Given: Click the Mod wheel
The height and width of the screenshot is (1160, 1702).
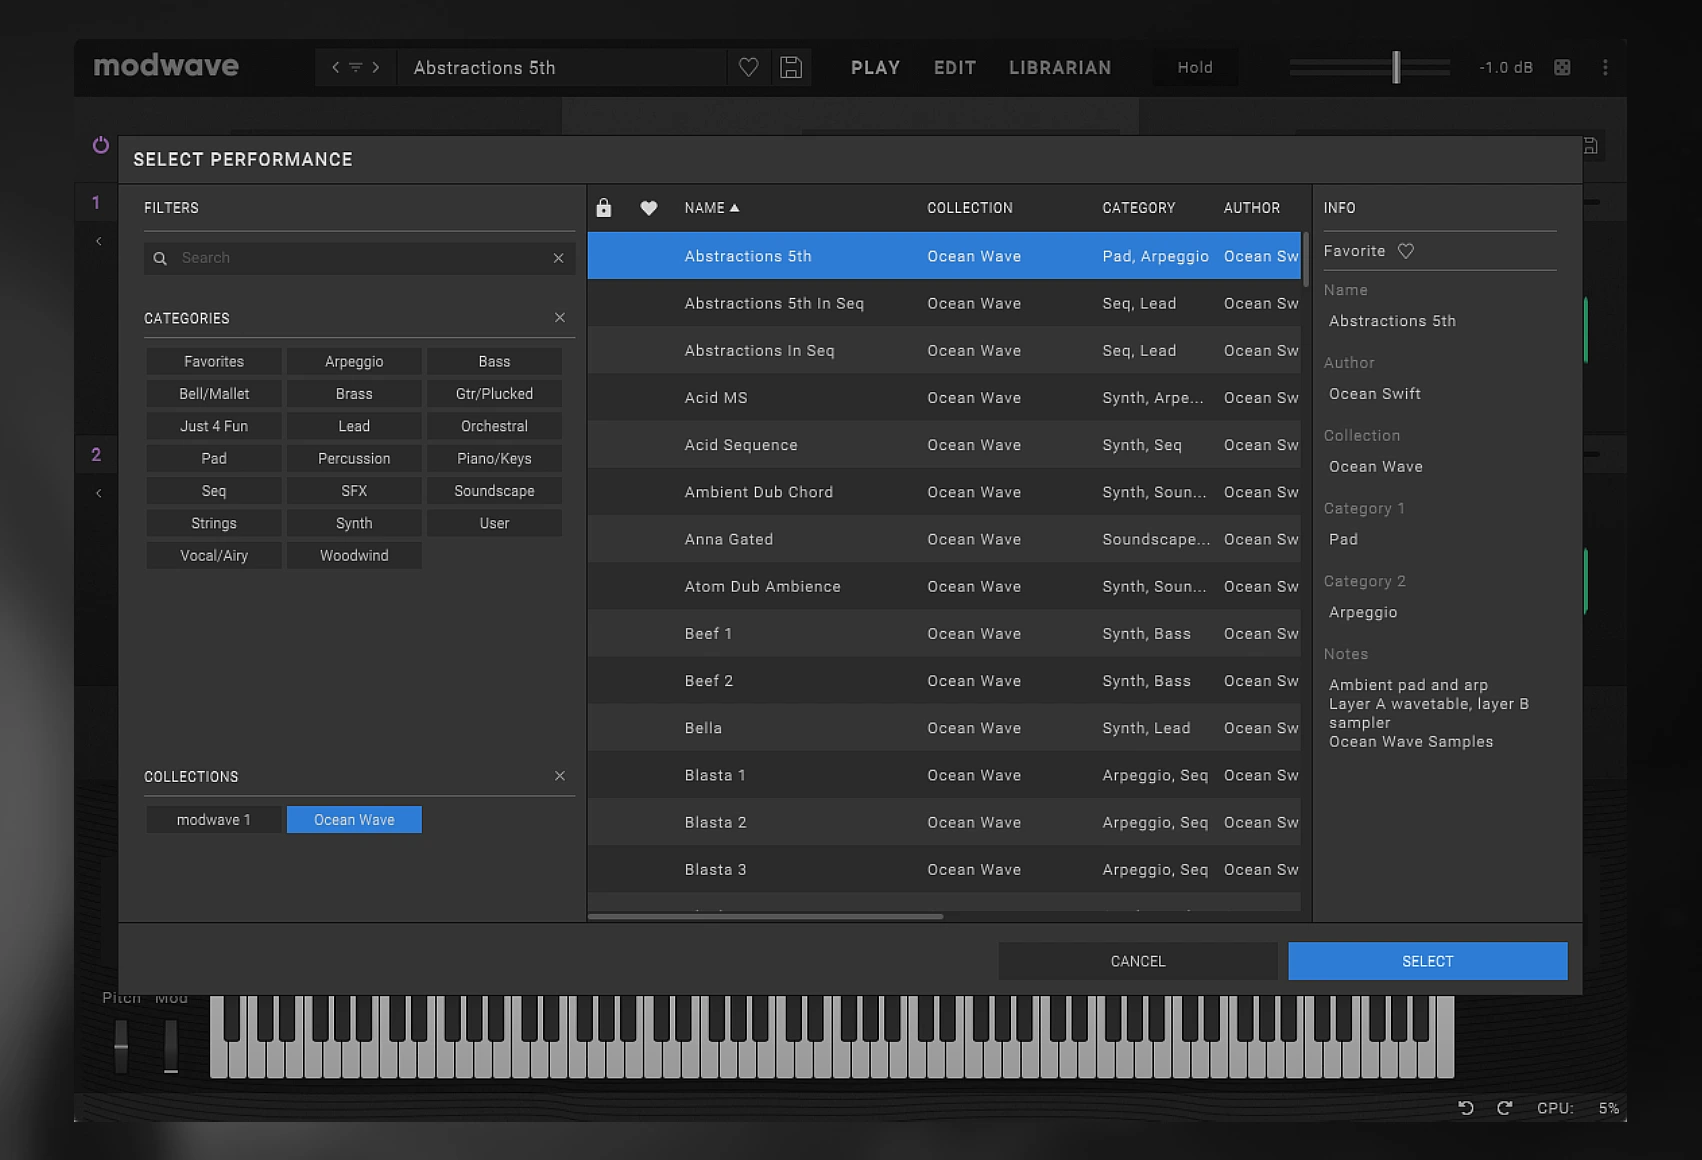Looking at the screenshot, I should pos(171,1046).
